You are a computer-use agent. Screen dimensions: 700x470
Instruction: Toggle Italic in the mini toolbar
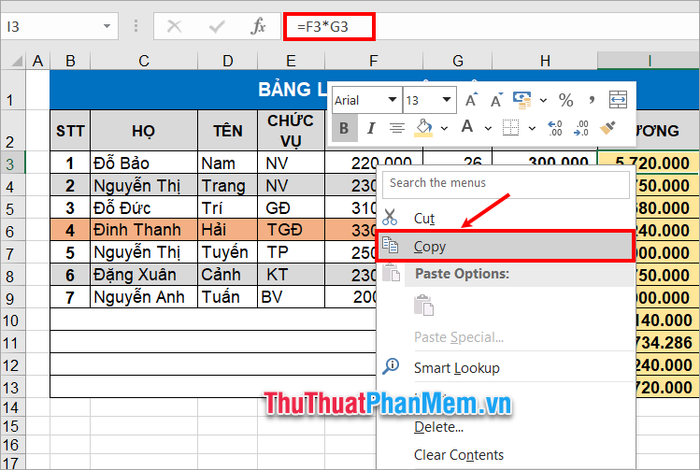click(370, 128)
